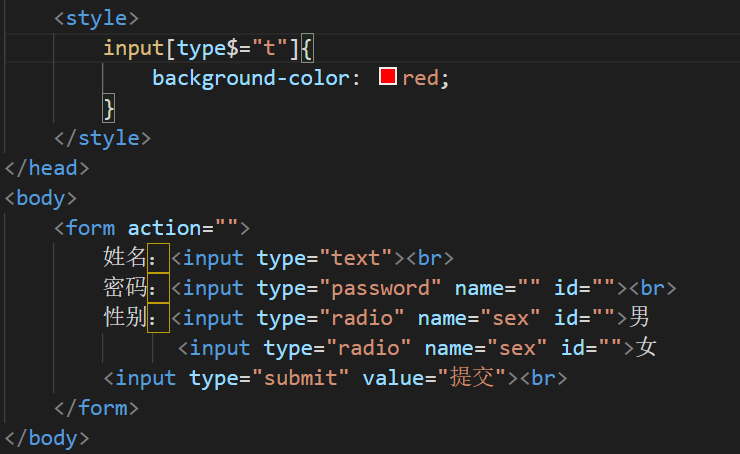Click the background-color property name
740x454 pixels.
point(251,78)
